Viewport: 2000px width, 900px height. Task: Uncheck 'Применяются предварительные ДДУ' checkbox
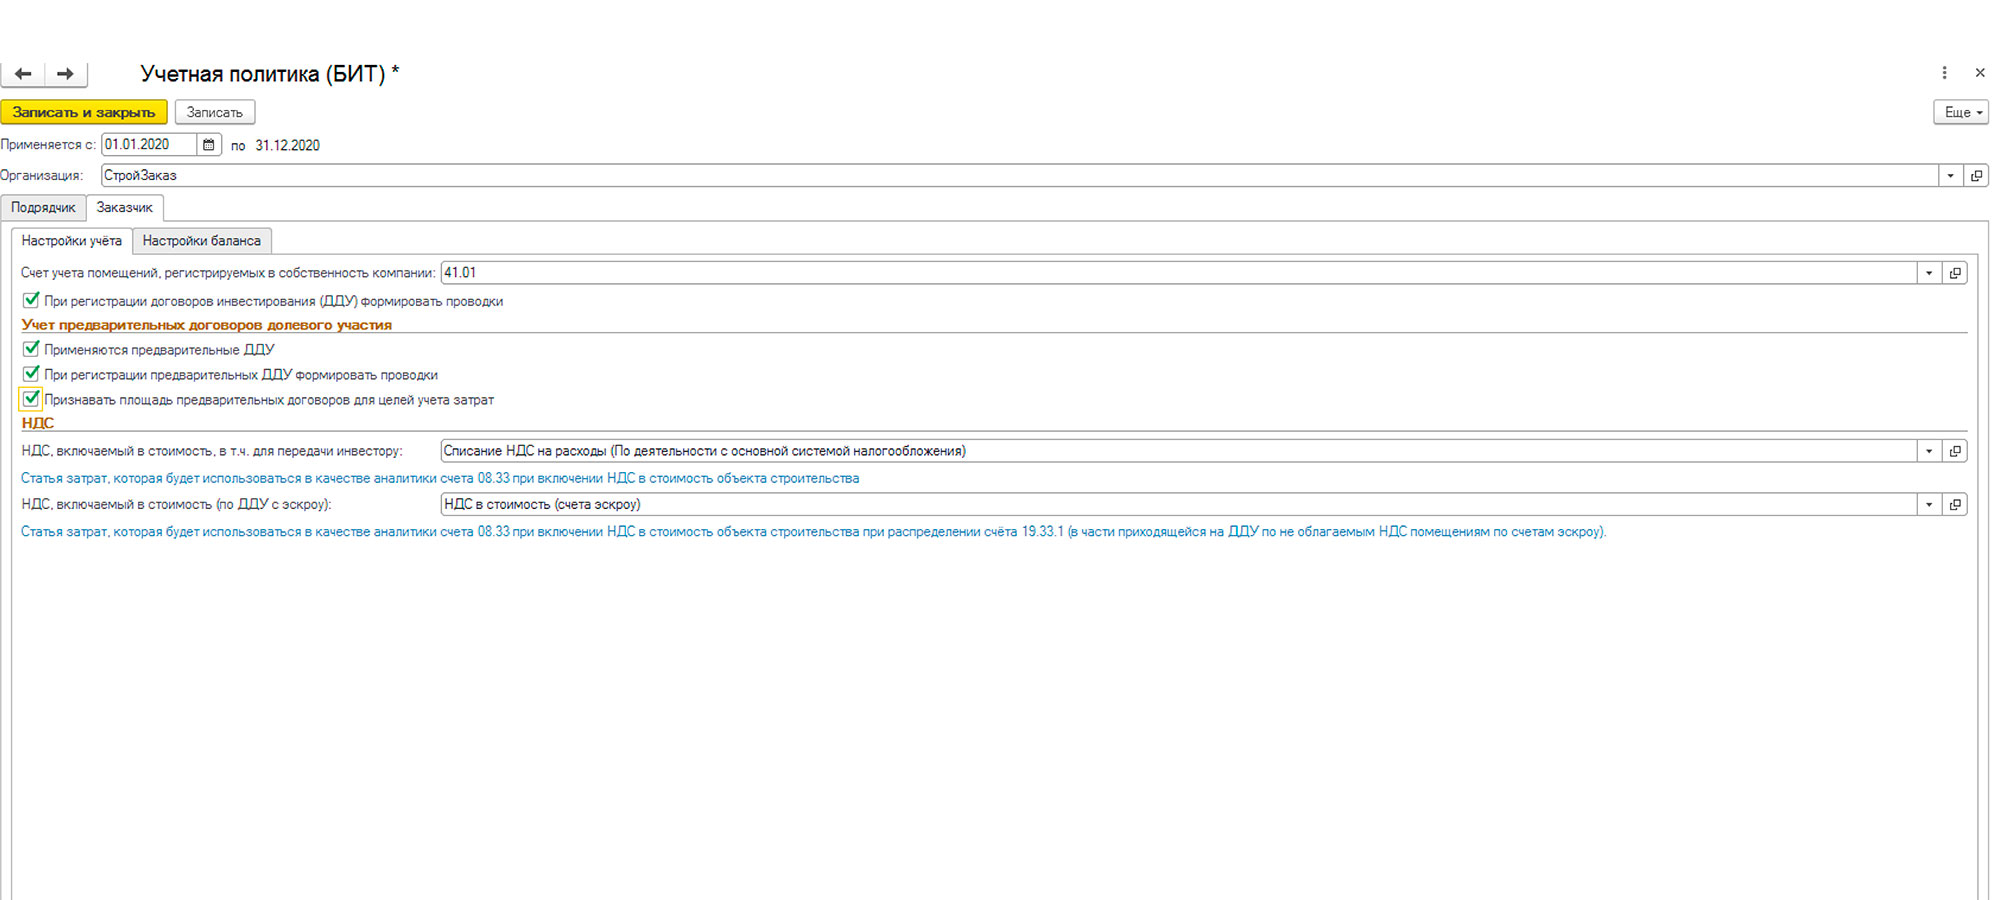tap(31, 349)
